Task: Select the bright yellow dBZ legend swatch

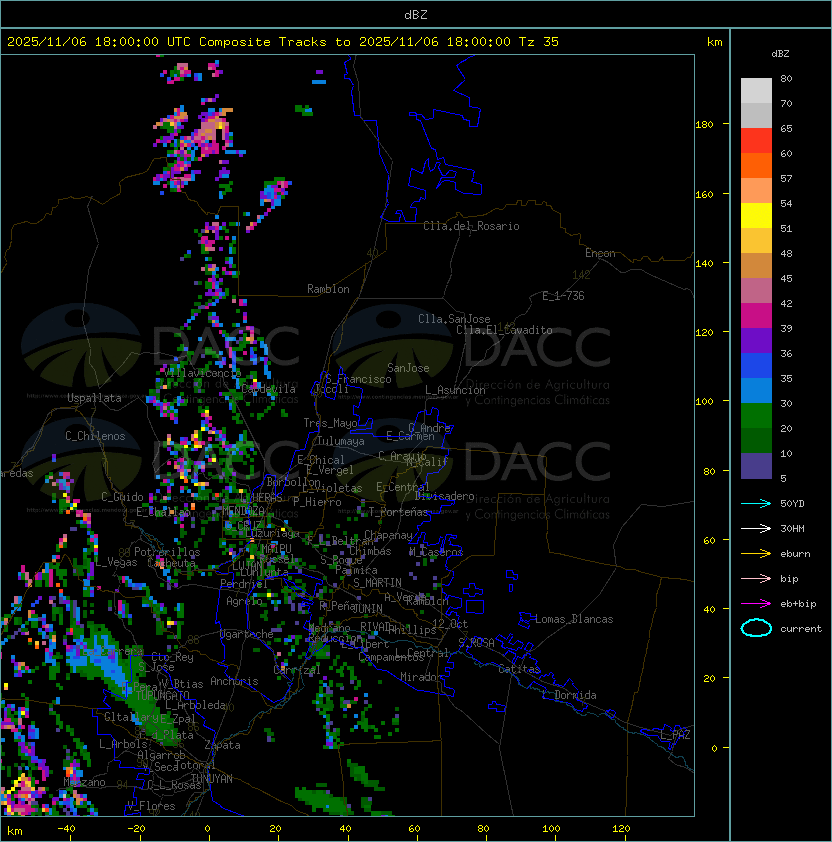Action: pos(756,216)
